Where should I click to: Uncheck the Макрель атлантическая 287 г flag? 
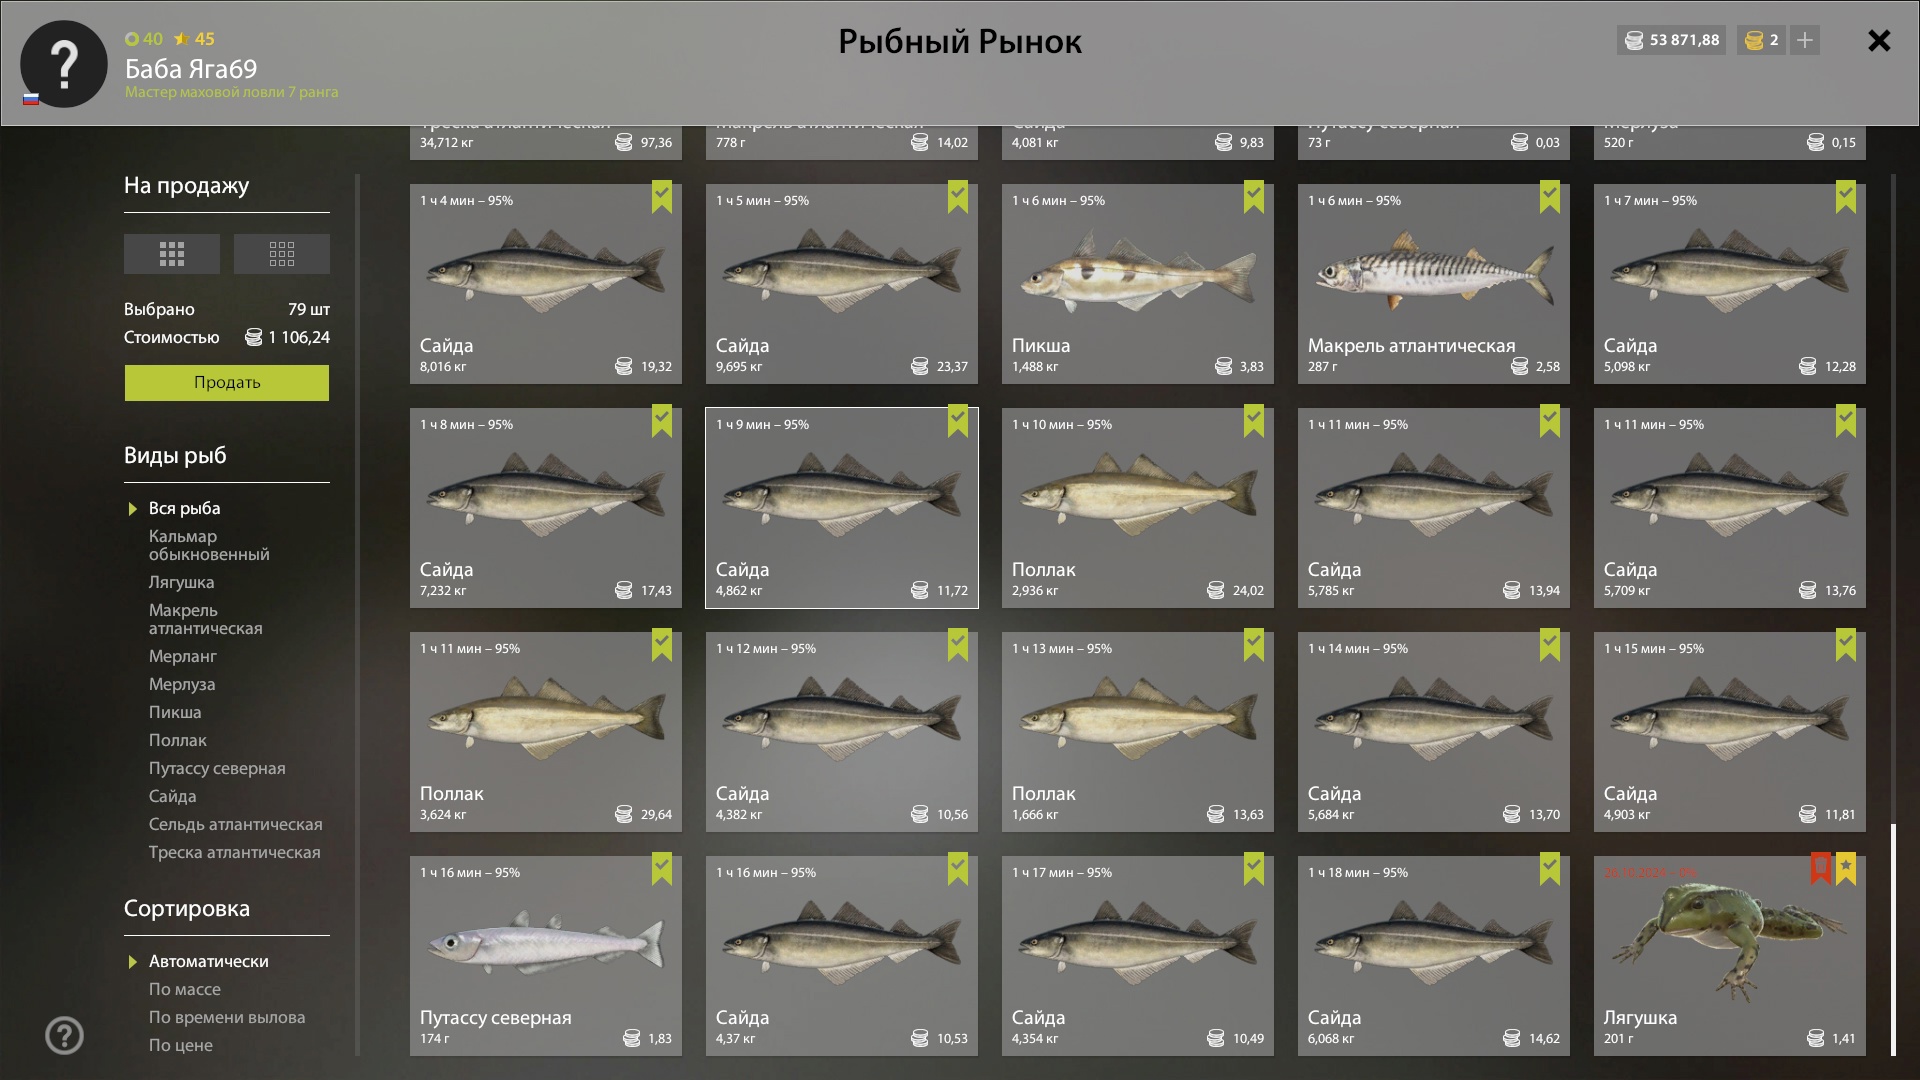[x=1550, y=196]
